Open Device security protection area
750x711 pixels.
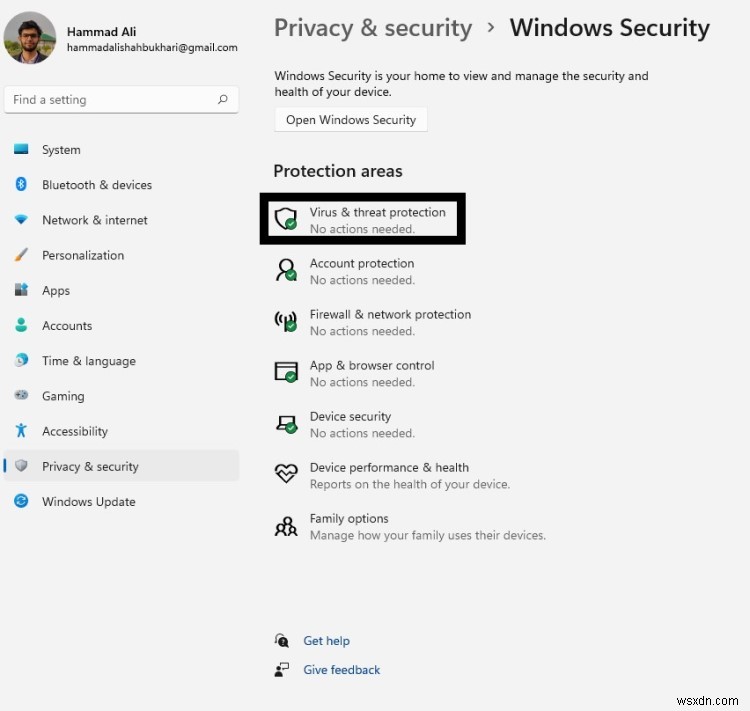pyautogui.click(x=345, y=424)
